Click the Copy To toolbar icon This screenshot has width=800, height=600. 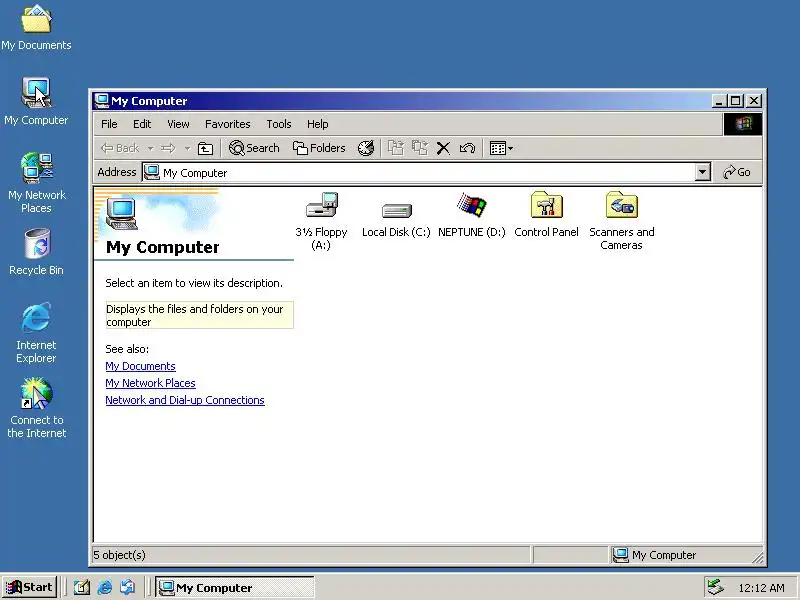coord(420,148)
